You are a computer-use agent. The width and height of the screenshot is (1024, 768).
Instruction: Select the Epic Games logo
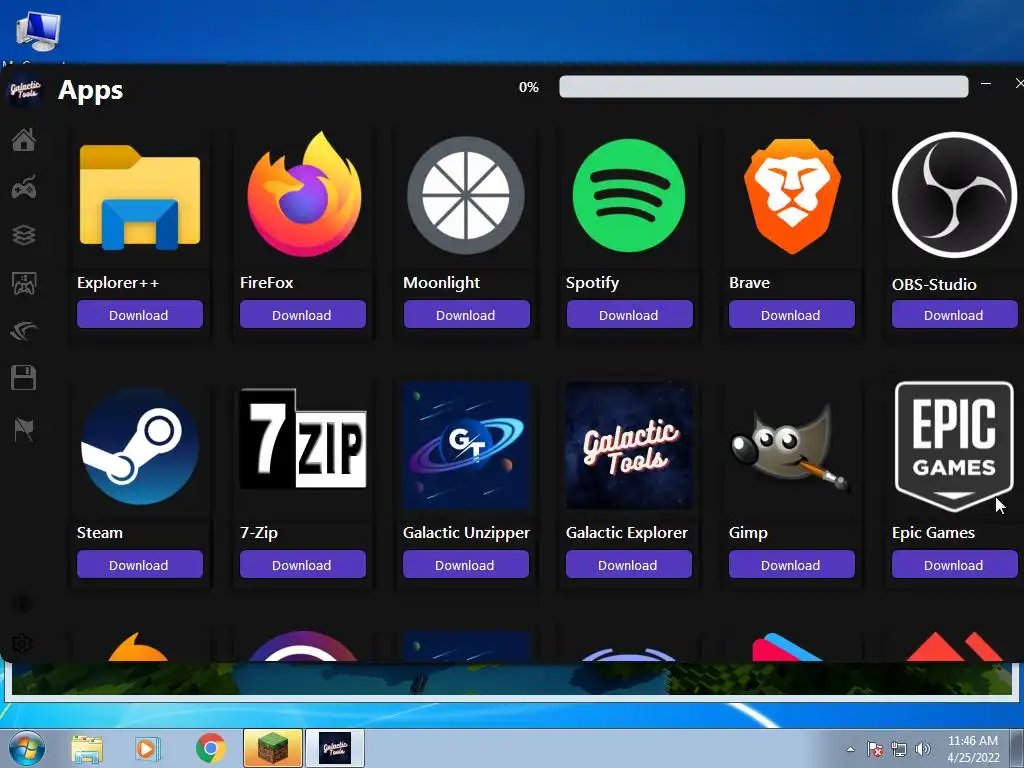click(954, 447)
